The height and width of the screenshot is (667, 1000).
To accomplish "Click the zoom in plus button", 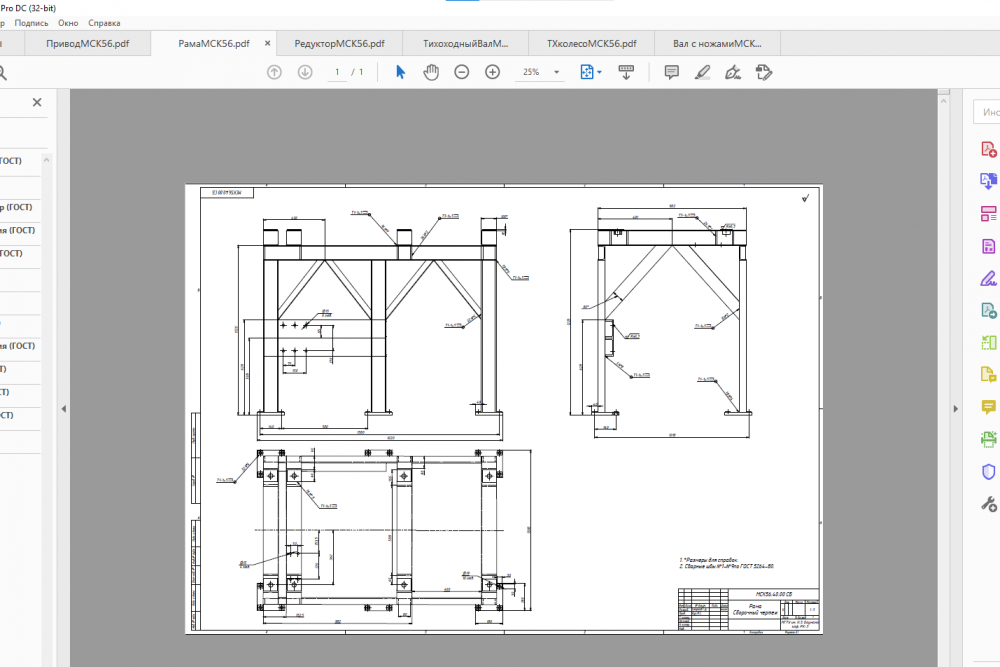I will click(x=492, y=72).
